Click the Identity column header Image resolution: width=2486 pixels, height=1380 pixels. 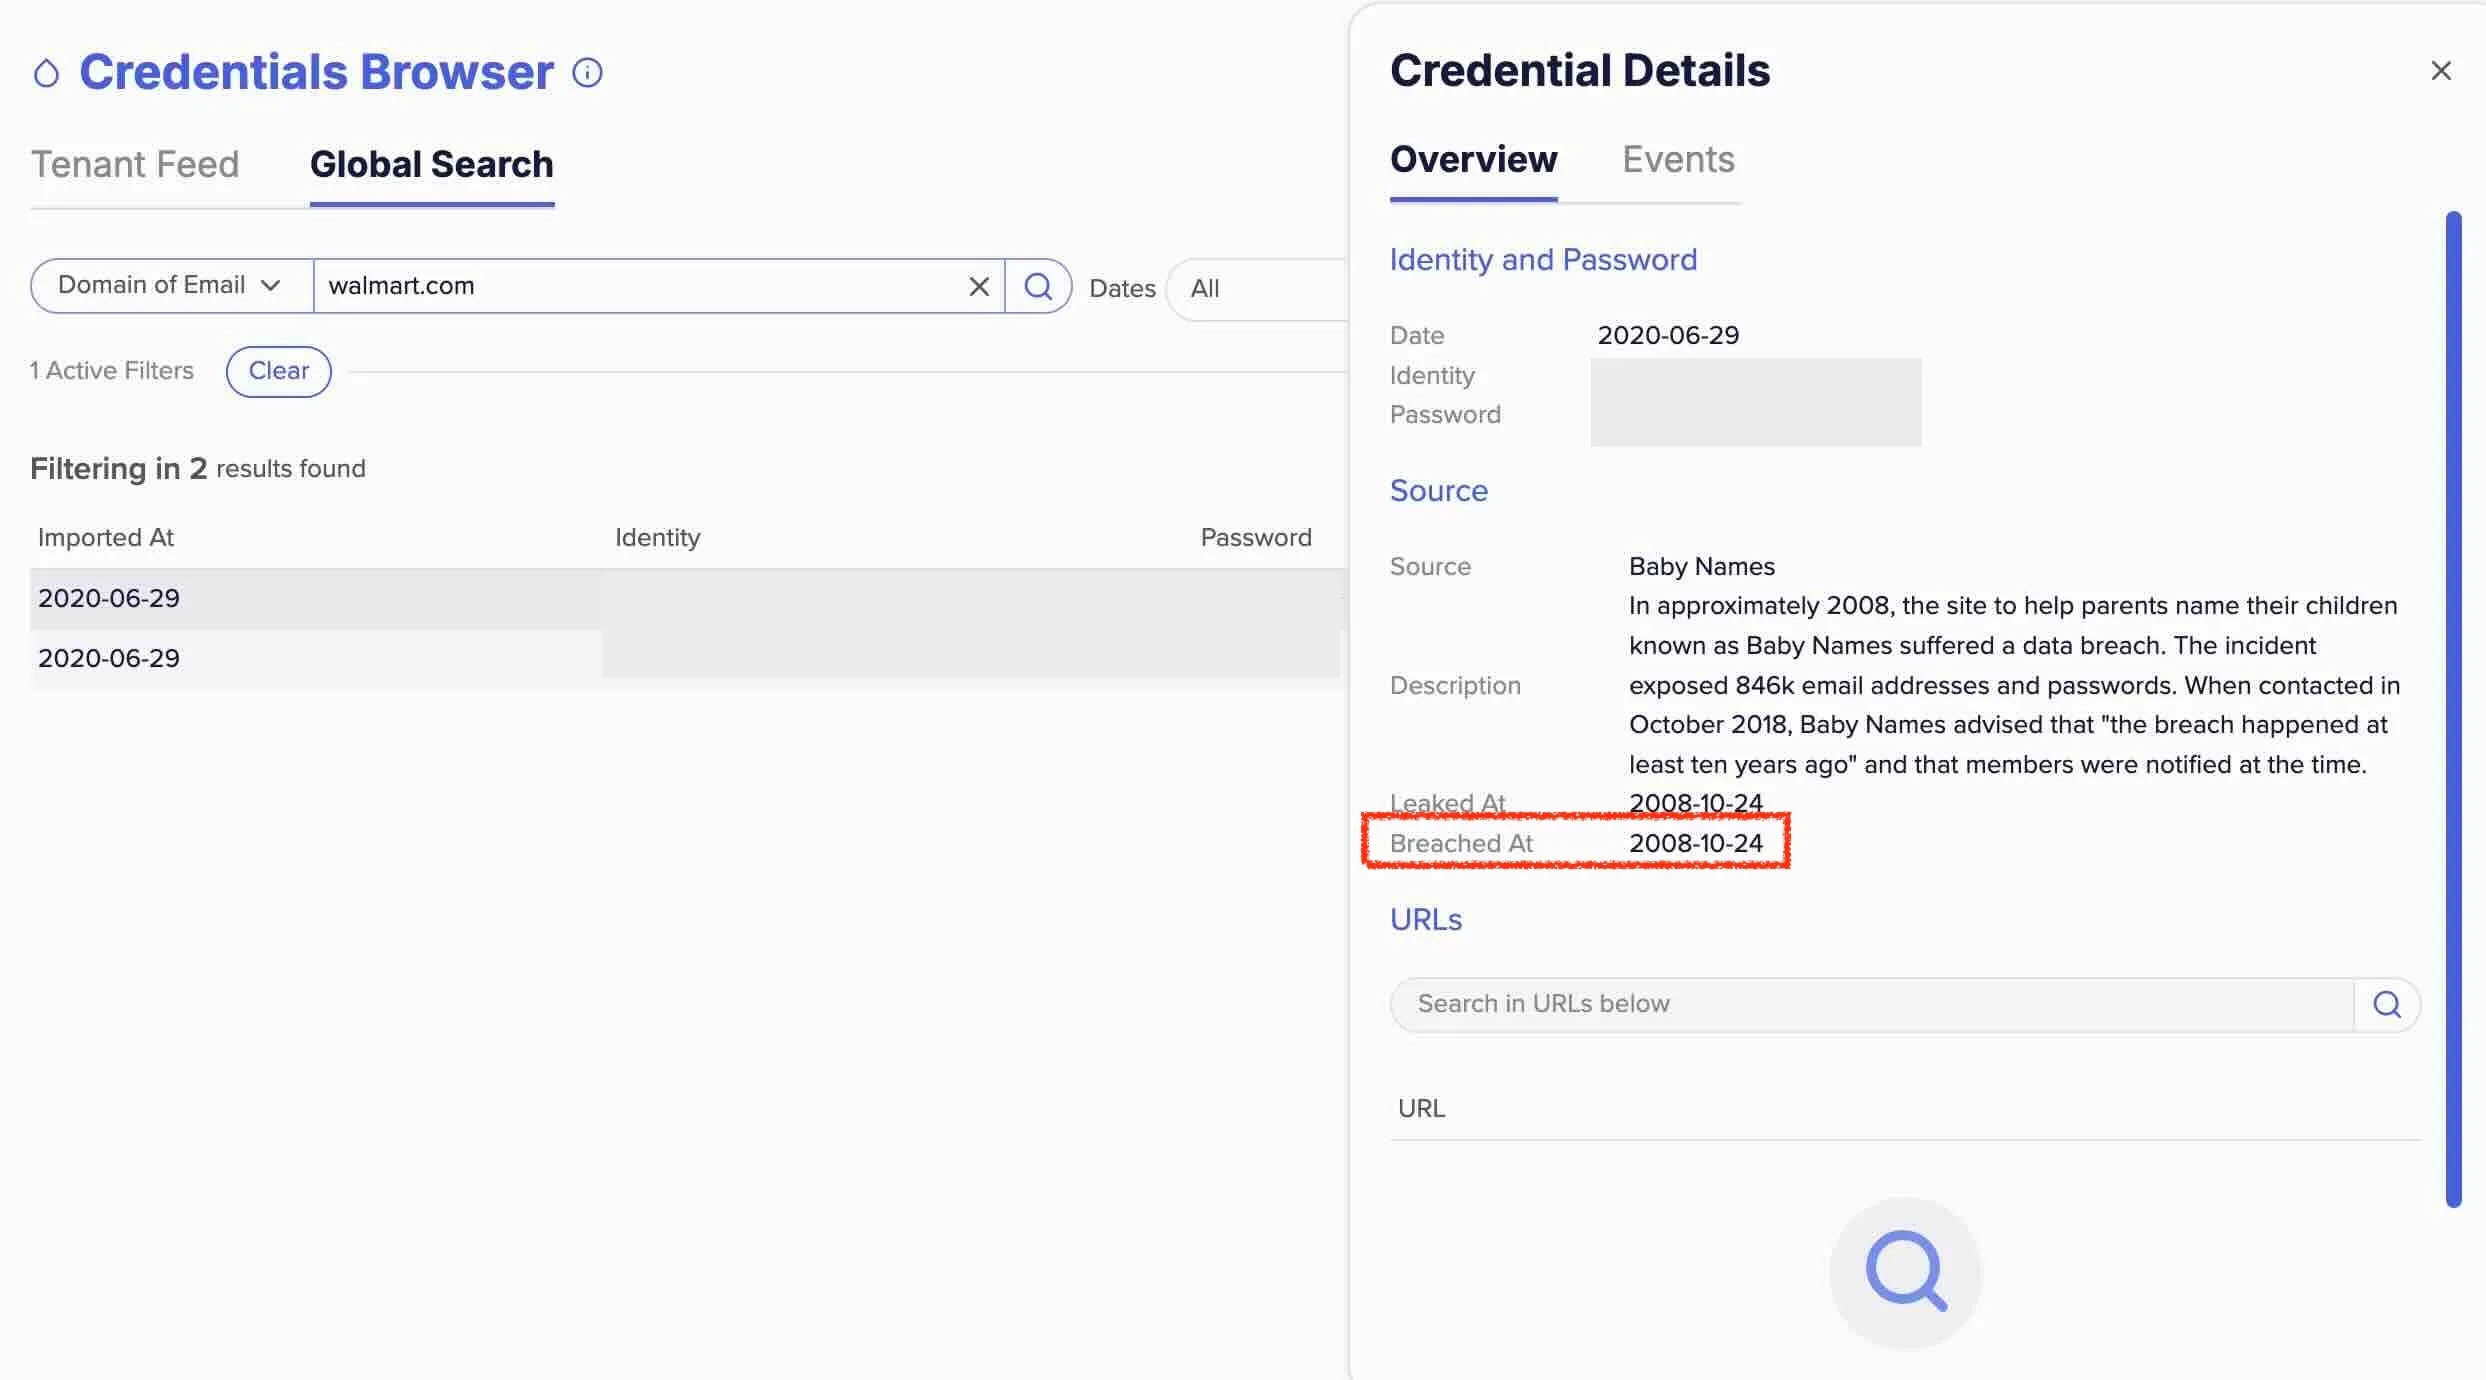[658, 538]
